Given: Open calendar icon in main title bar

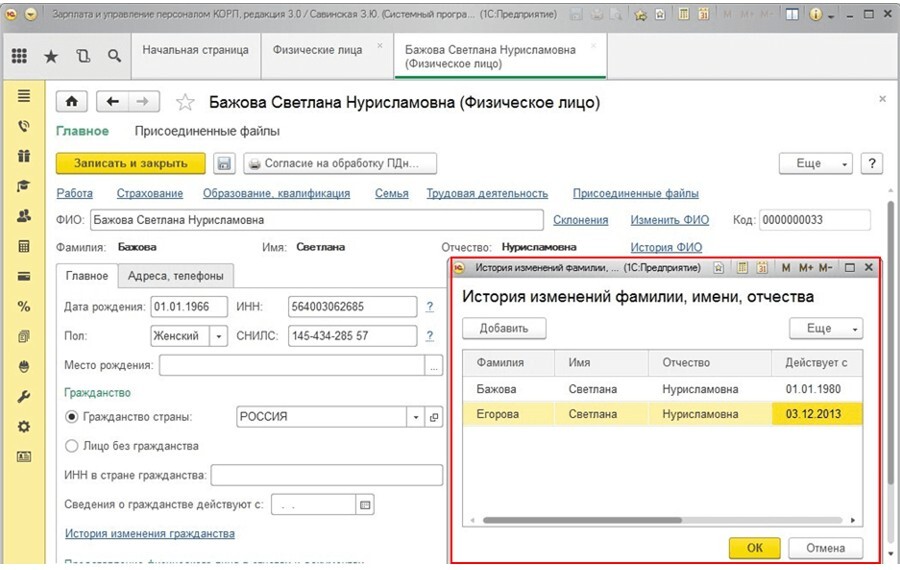Looking at the screenshot, I should point(704,14).
